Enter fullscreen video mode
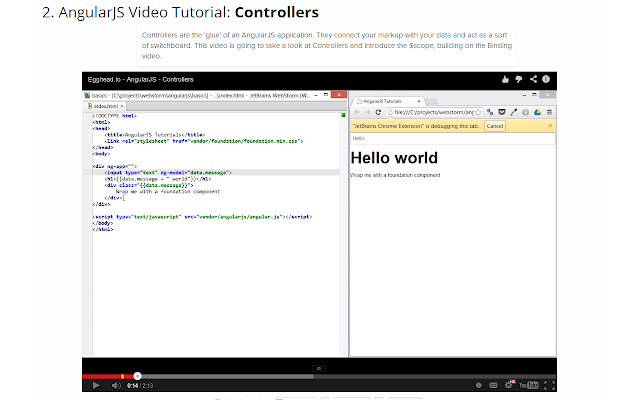Screen dimensions: 640x400 548,385
